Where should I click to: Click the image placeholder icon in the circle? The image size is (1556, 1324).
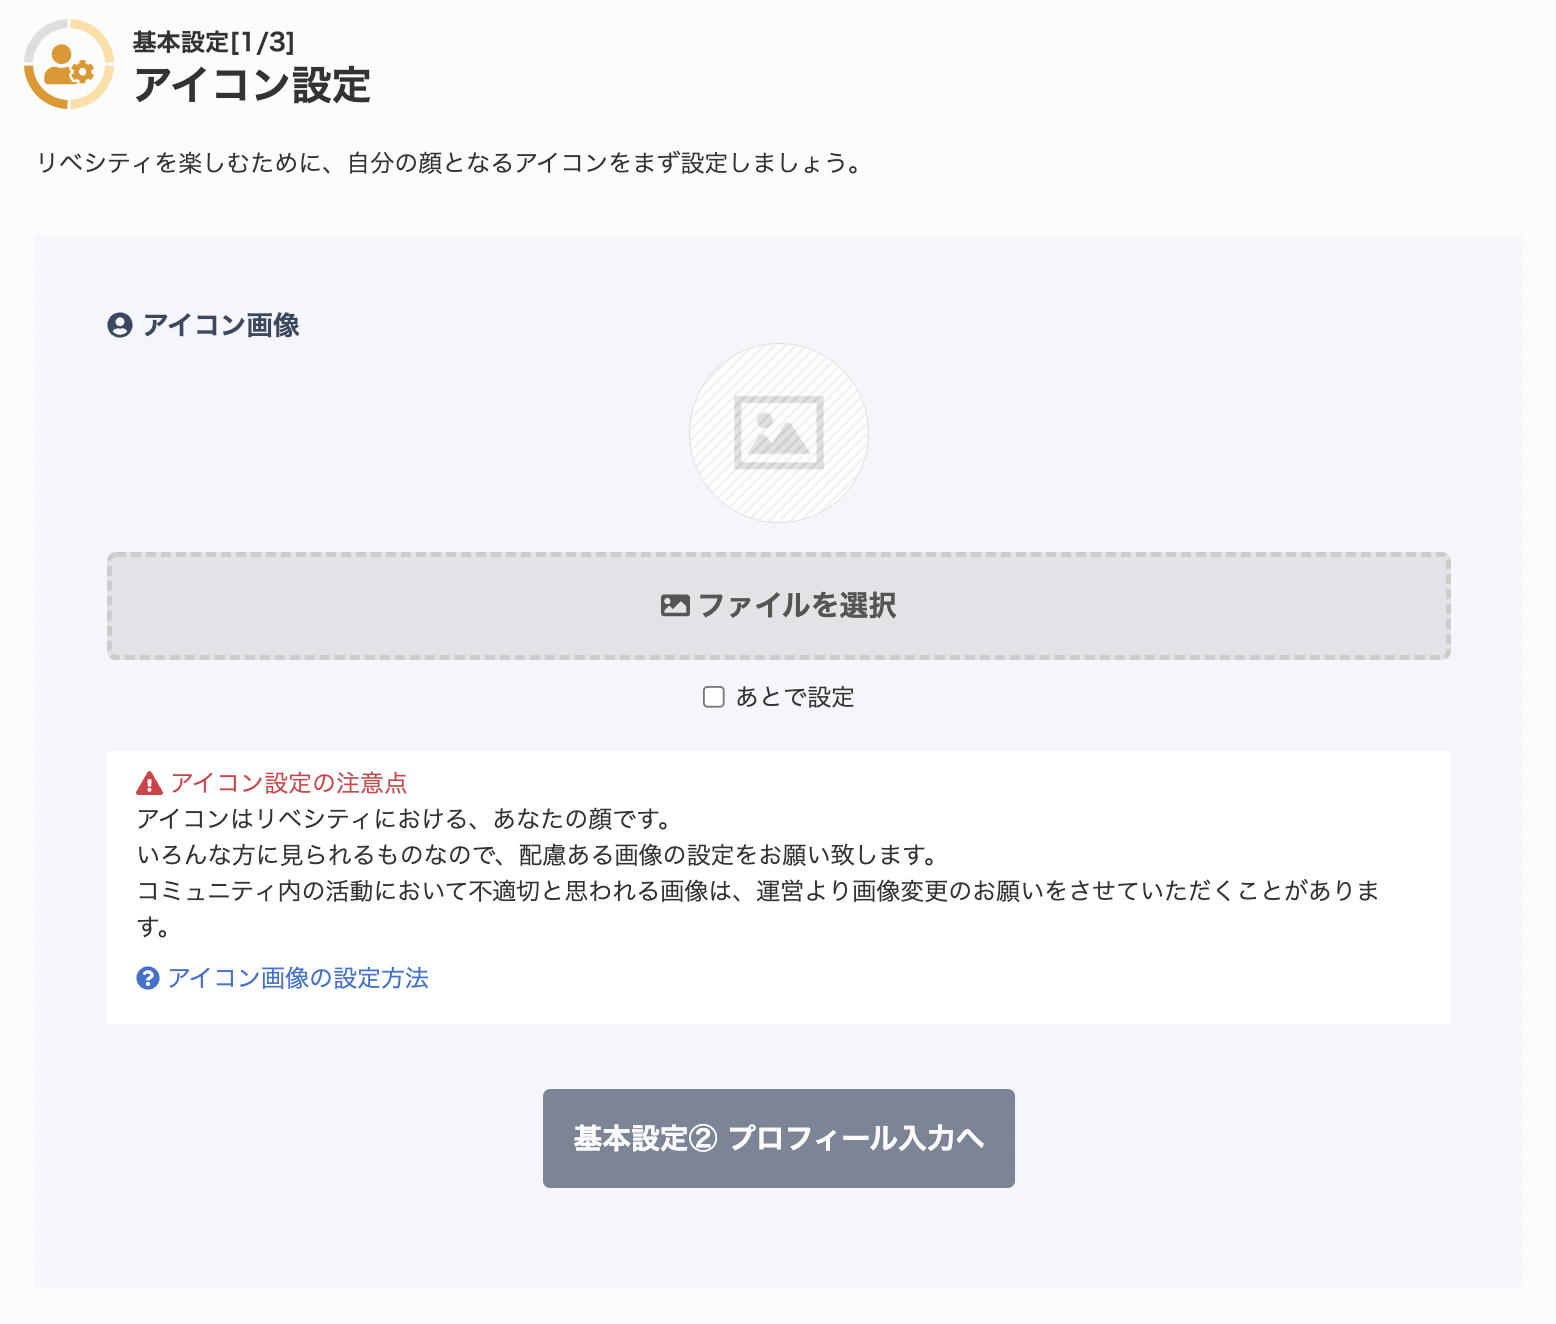click(x=778, y=433)
